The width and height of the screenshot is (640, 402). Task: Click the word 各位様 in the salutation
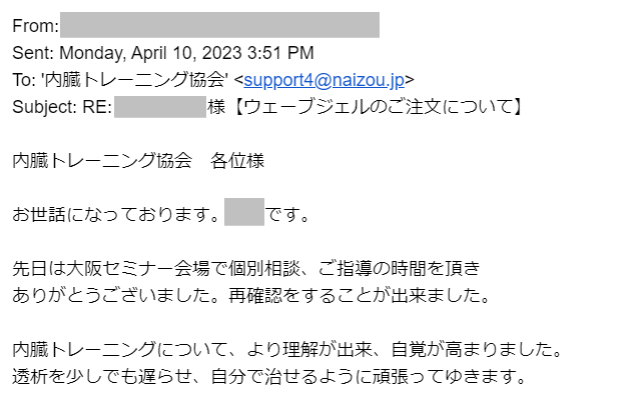tap(238, 161)
